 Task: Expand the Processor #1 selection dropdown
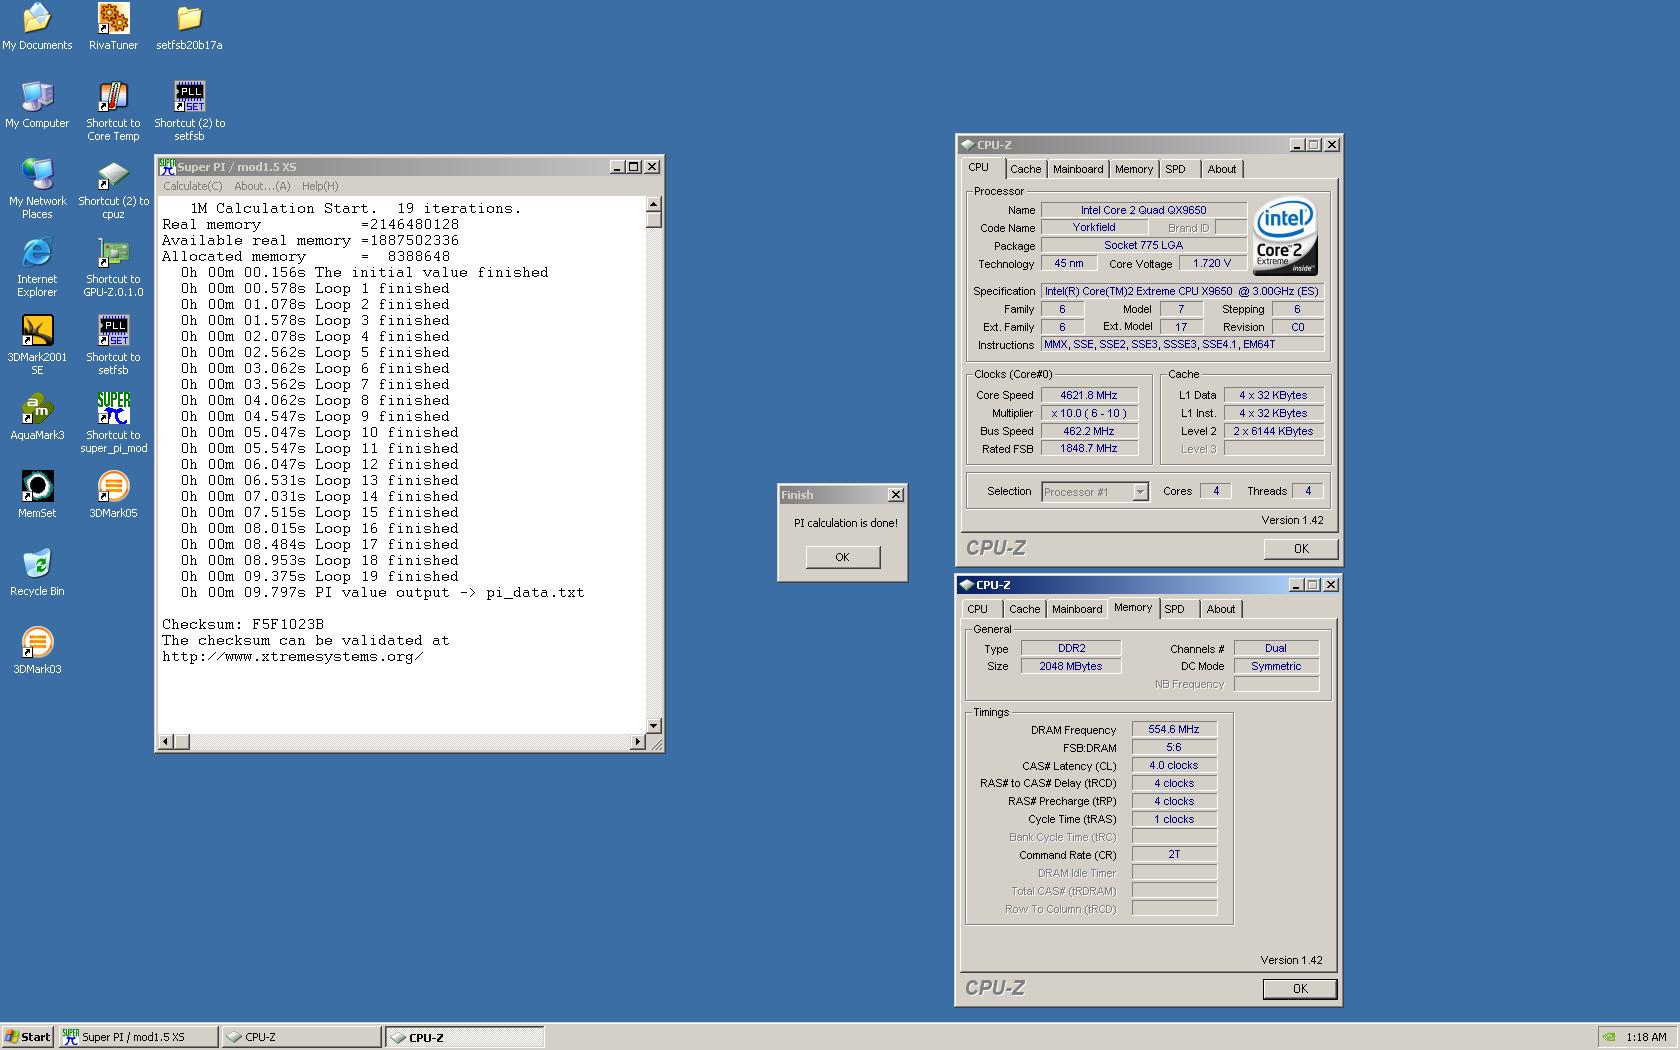[1140, 491]
